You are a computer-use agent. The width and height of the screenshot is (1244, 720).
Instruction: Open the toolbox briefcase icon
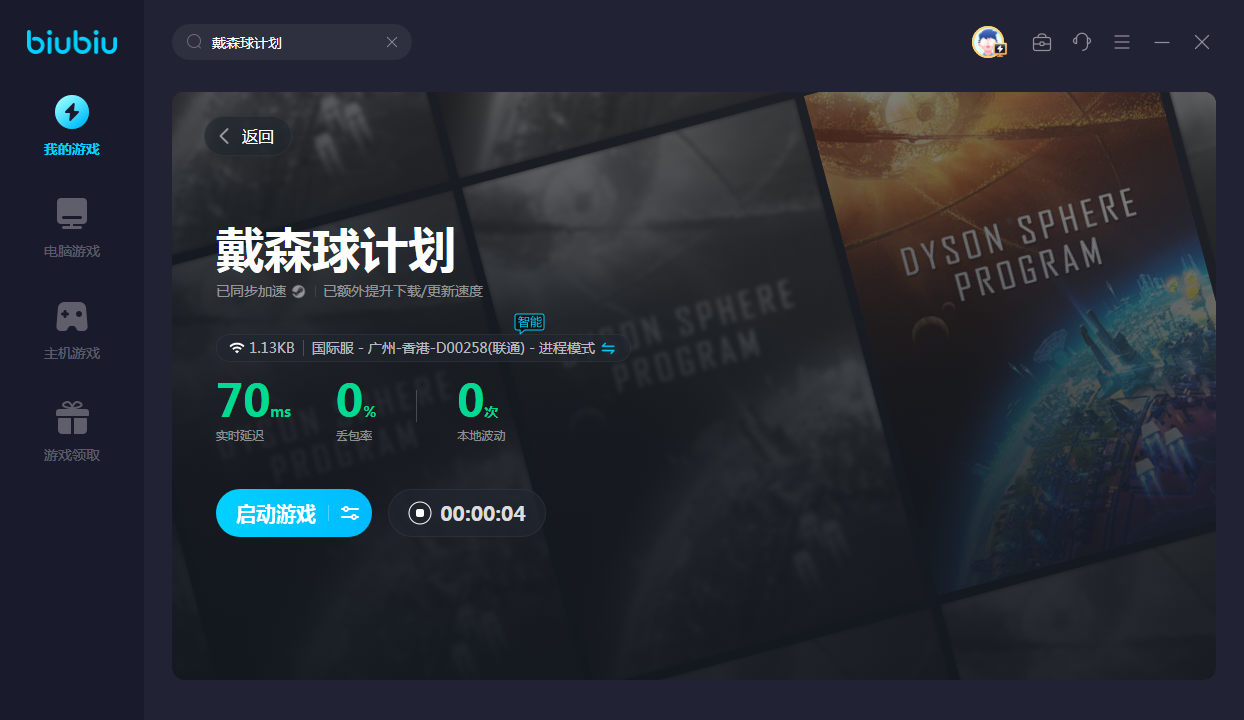1042,42
